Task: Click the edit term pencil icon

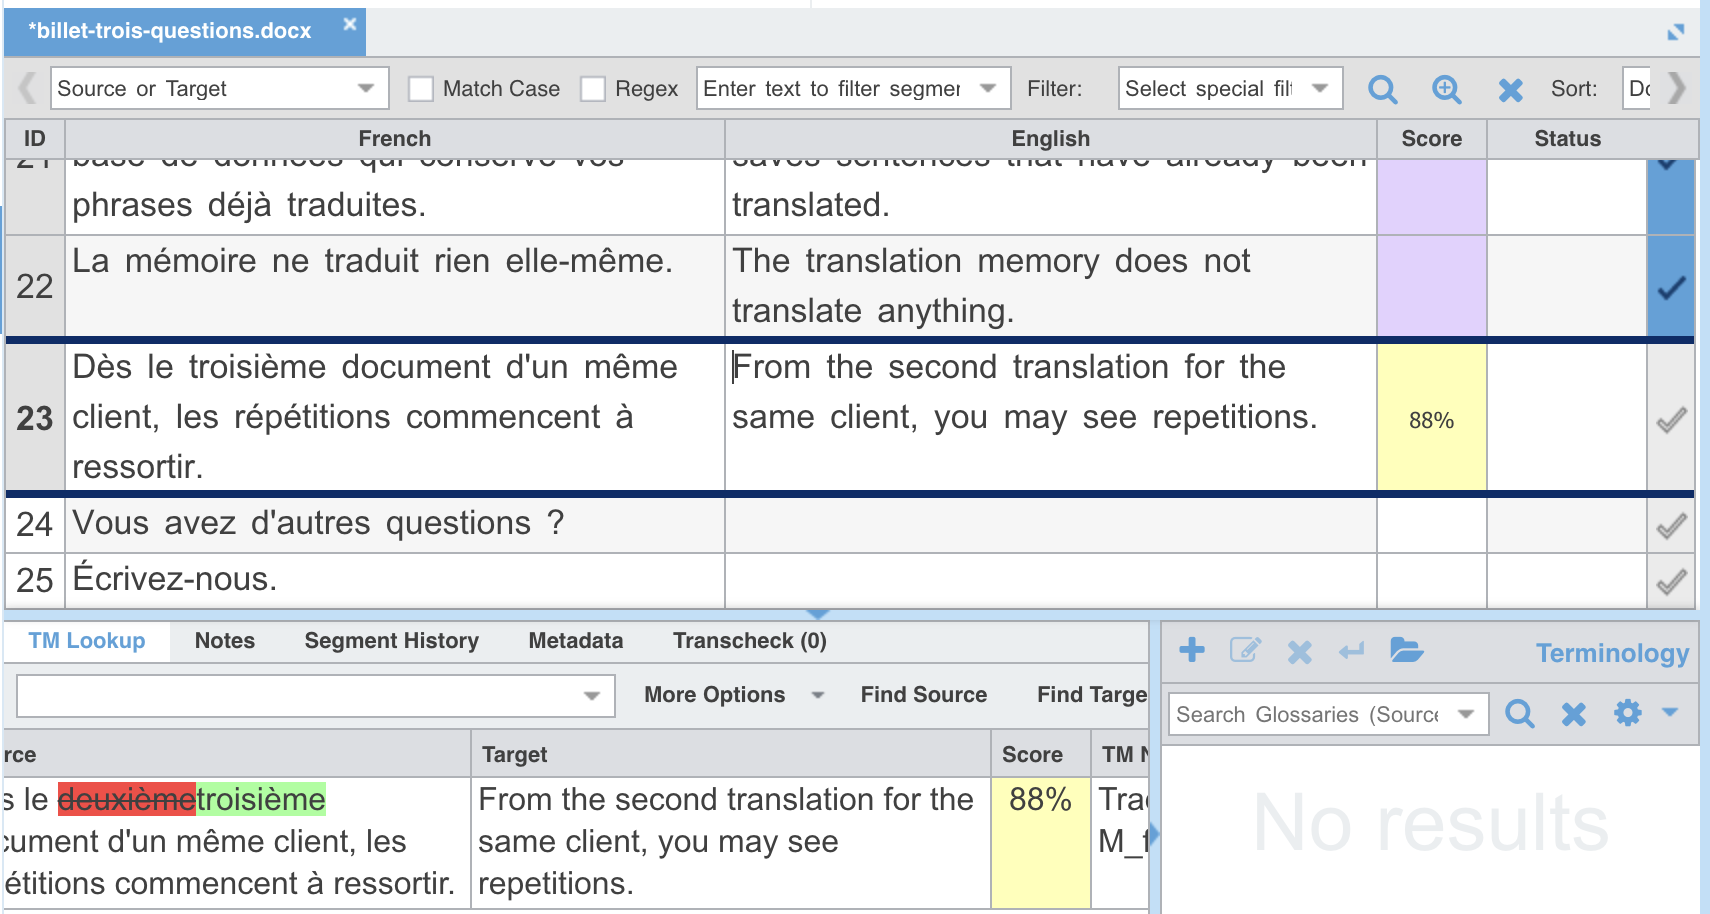Action: tap(1245, 651)
